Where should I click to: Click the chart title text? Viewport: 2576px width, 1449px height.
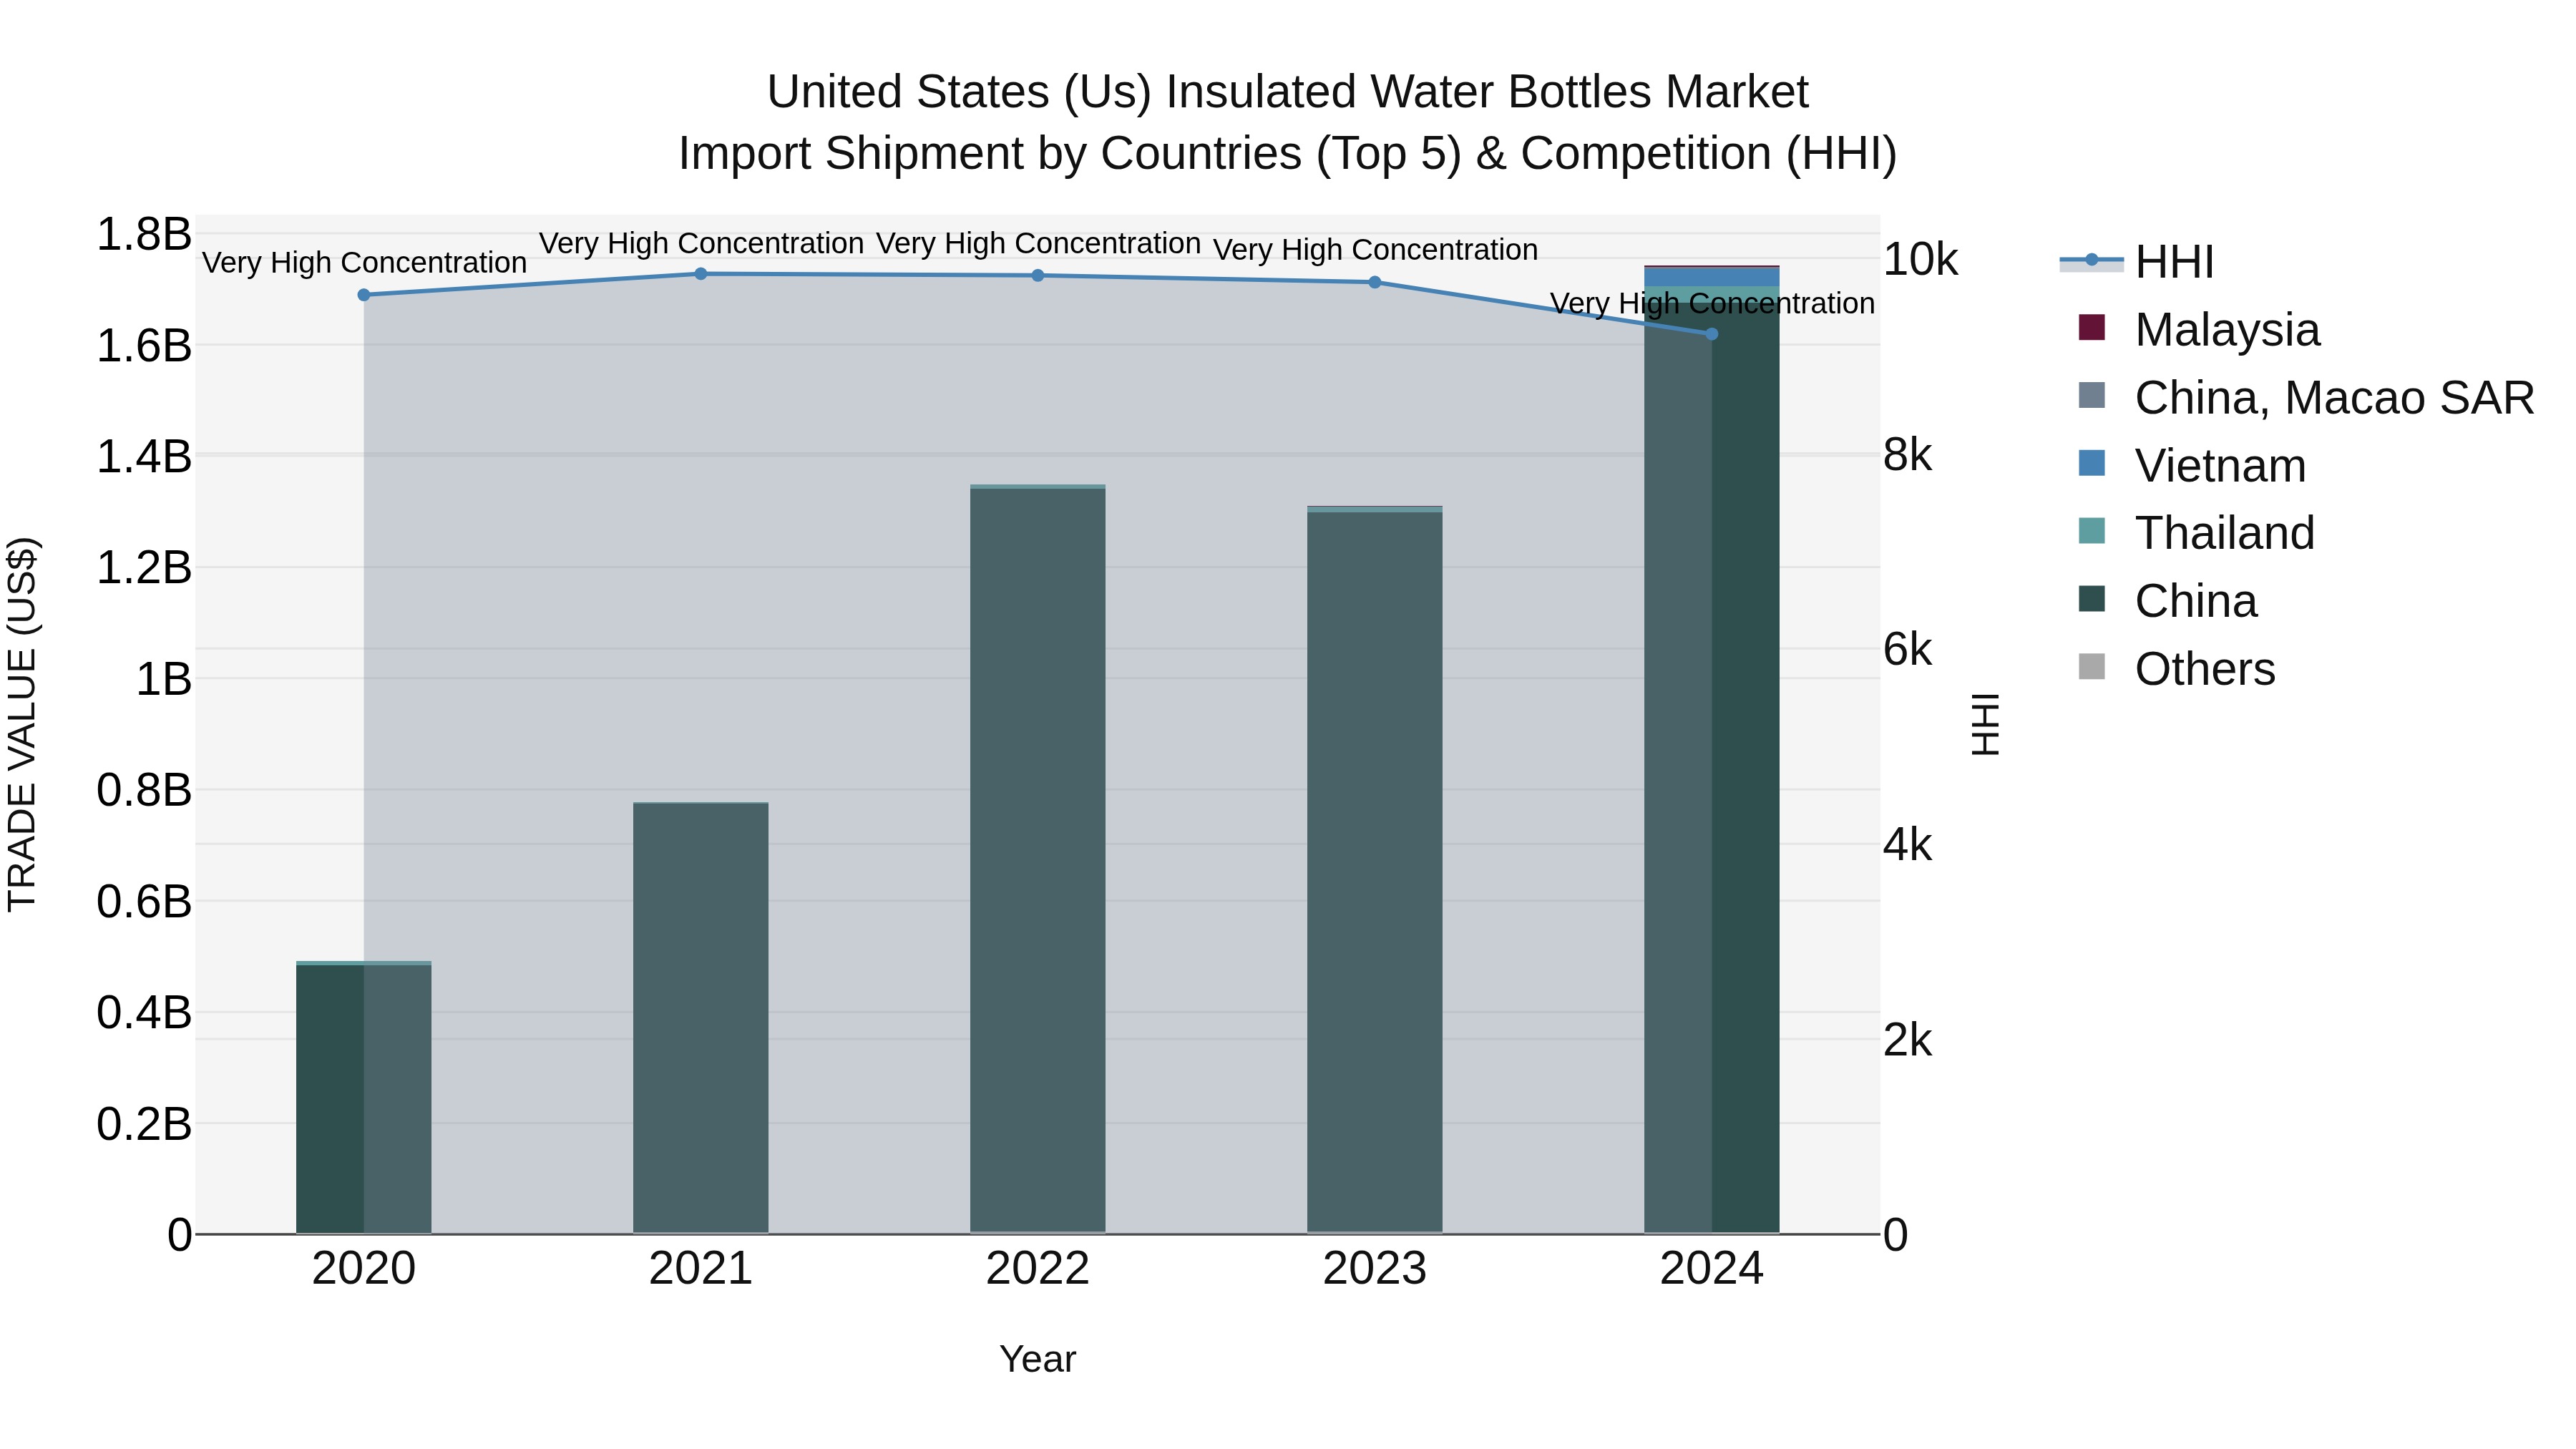click(x=1288, y=123)
